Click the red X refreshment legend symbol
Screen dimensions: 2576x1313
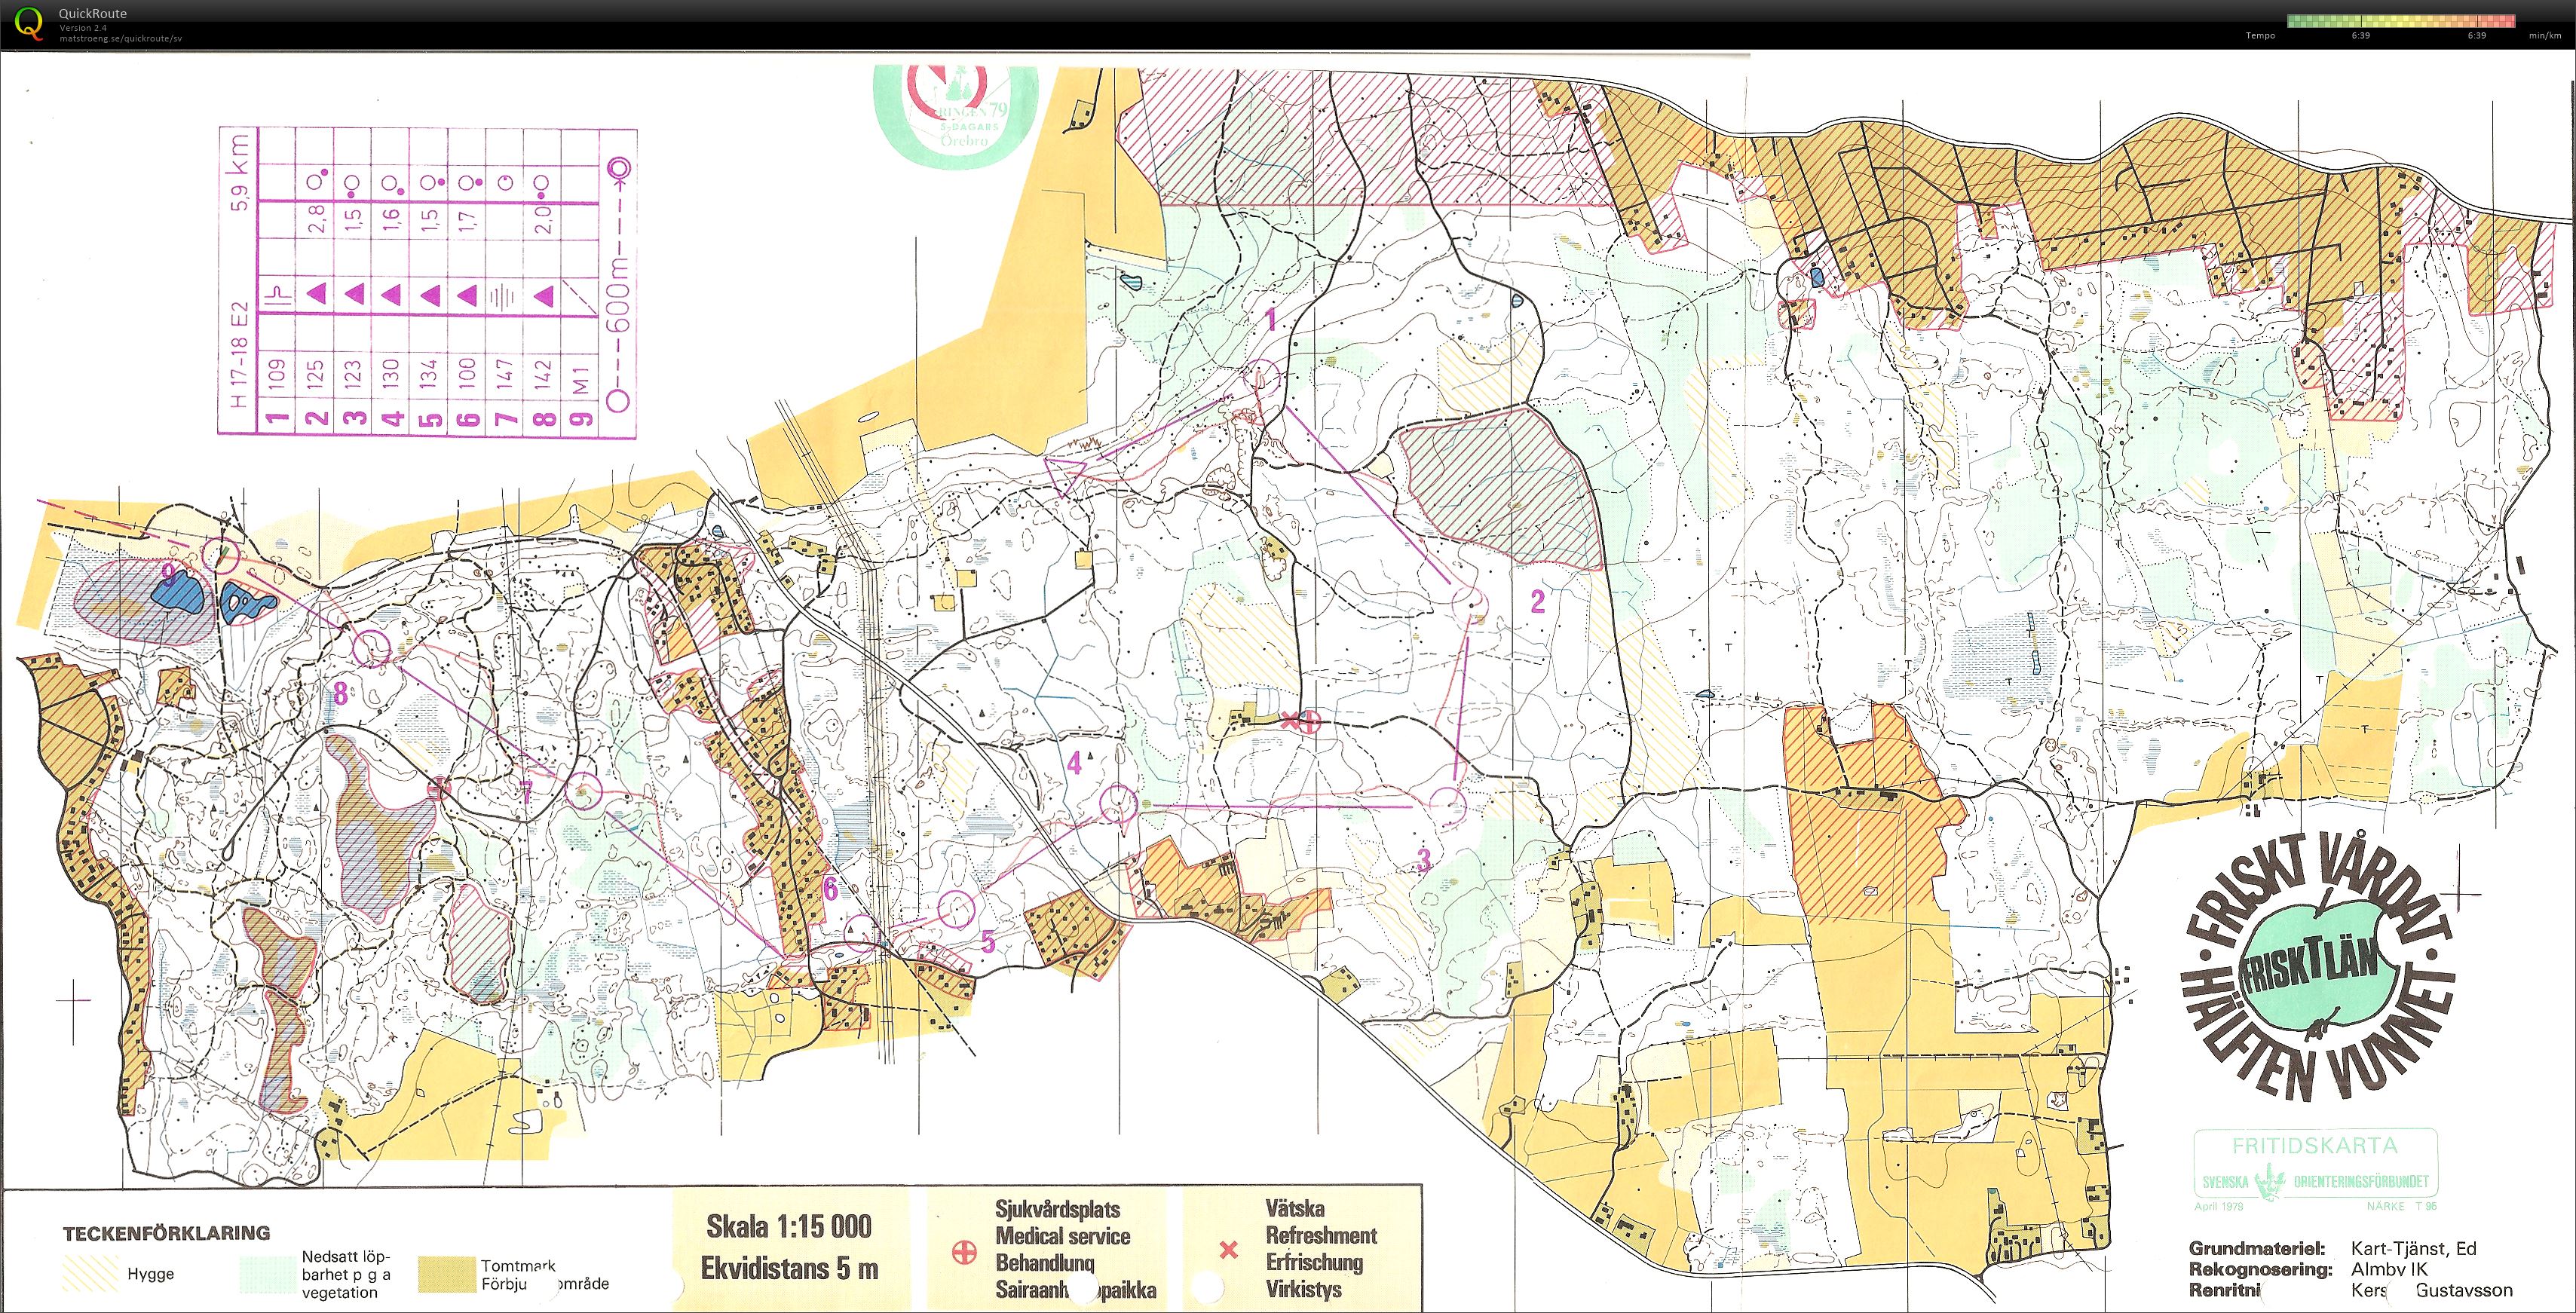click(1229, 1249)
